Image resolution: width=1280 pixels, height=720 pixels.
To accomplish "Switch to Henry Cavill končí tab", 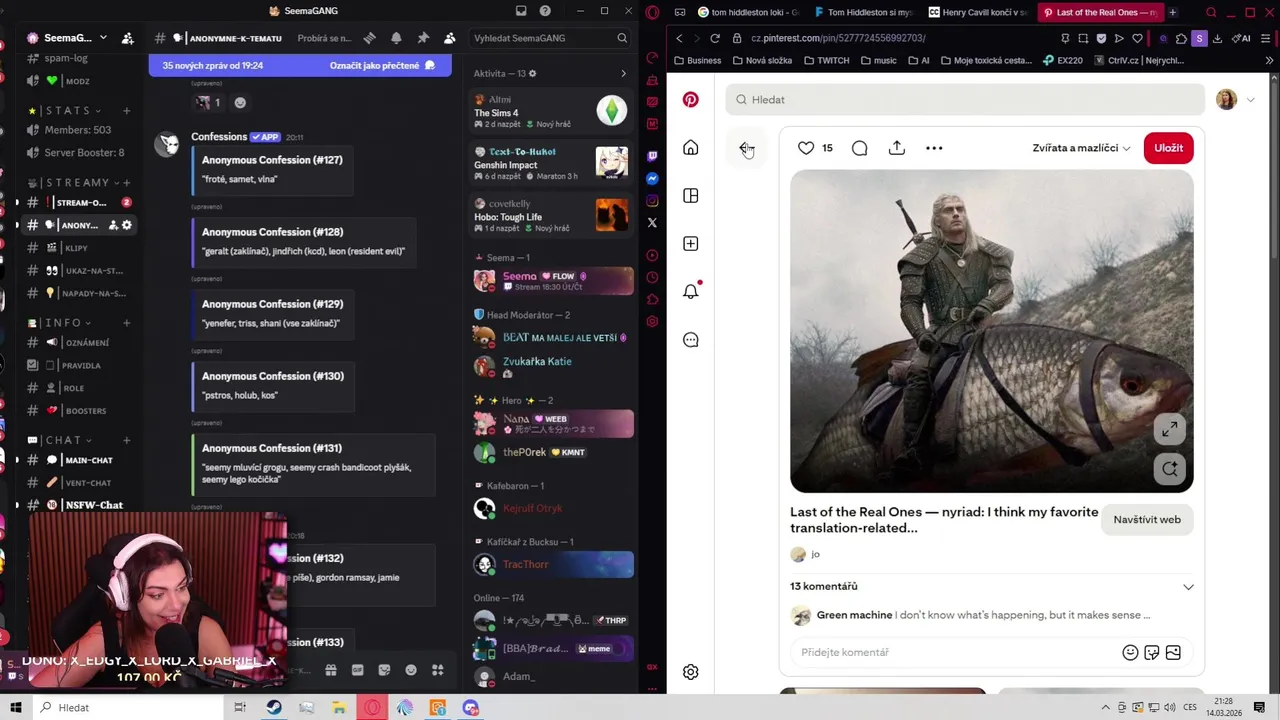I will point(978,12).
